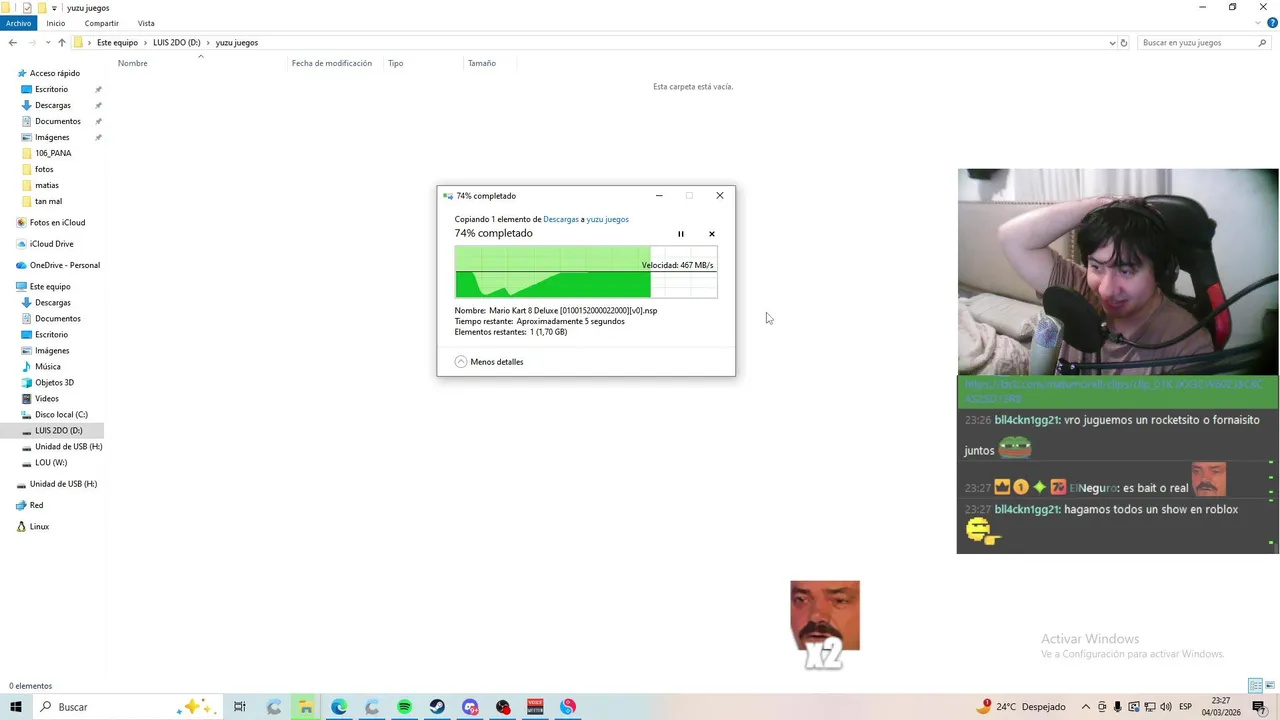Switch to the Compartir ribbon tab

tap(102, 23)
